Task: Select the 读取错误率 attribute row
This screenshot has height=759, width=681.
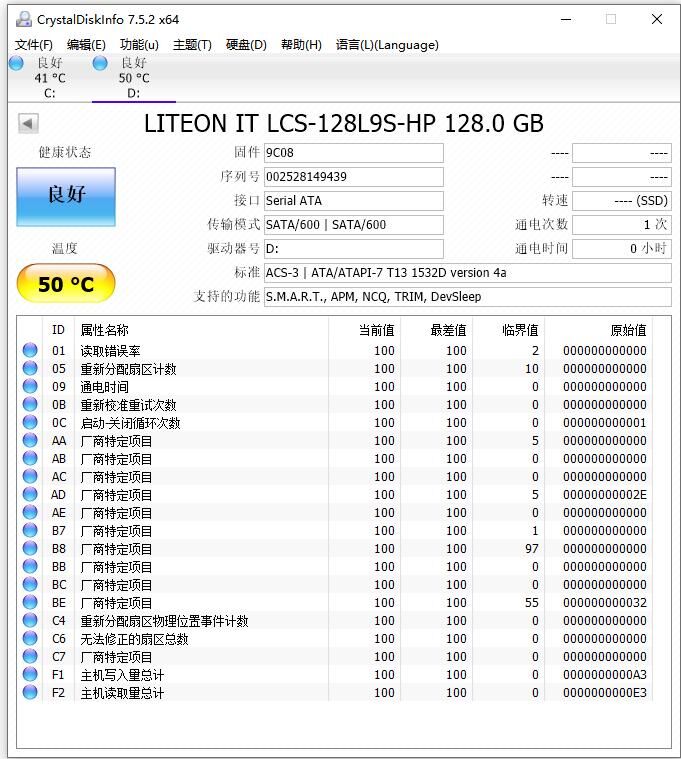Action: pyautogui.click(x=334, y=350)
